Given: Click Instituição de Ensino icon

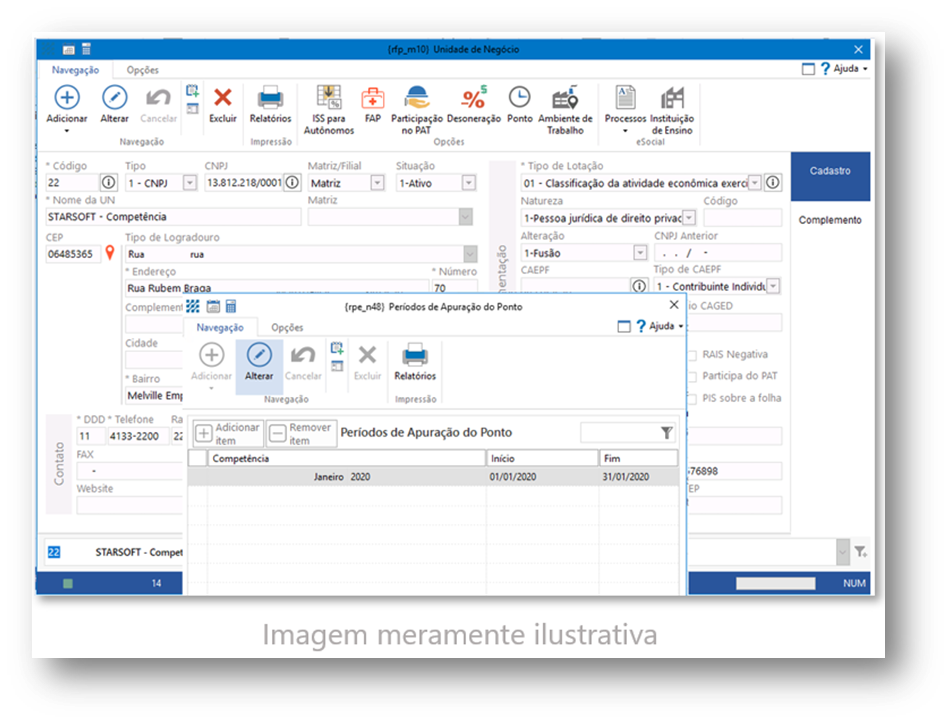Looking at the screenshot, I should click(x=672, y=98).
